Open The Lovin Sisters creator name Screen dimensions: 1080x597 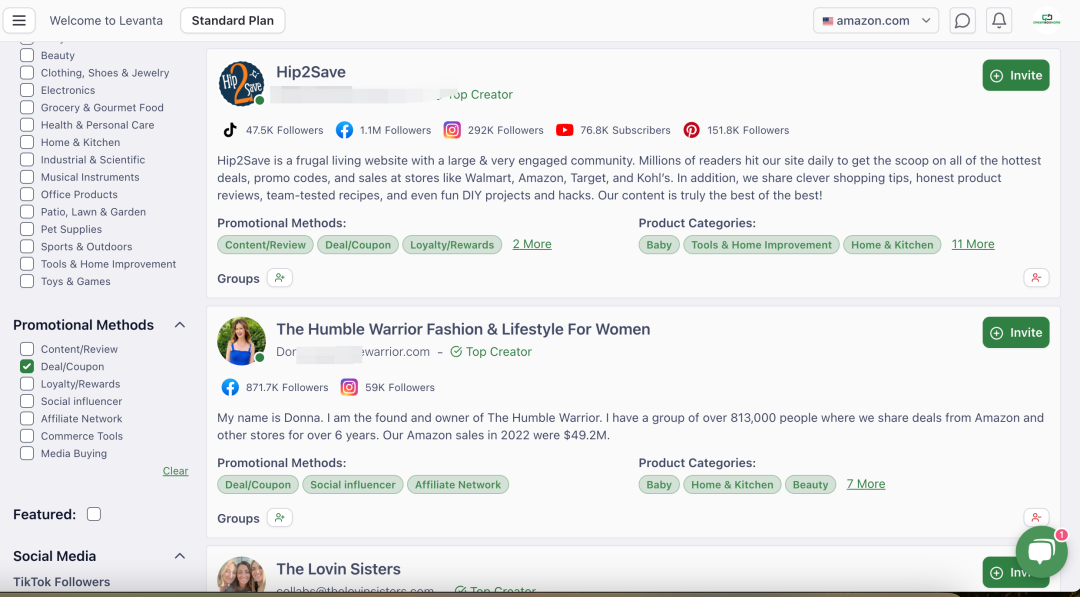(x=338, y=569)
